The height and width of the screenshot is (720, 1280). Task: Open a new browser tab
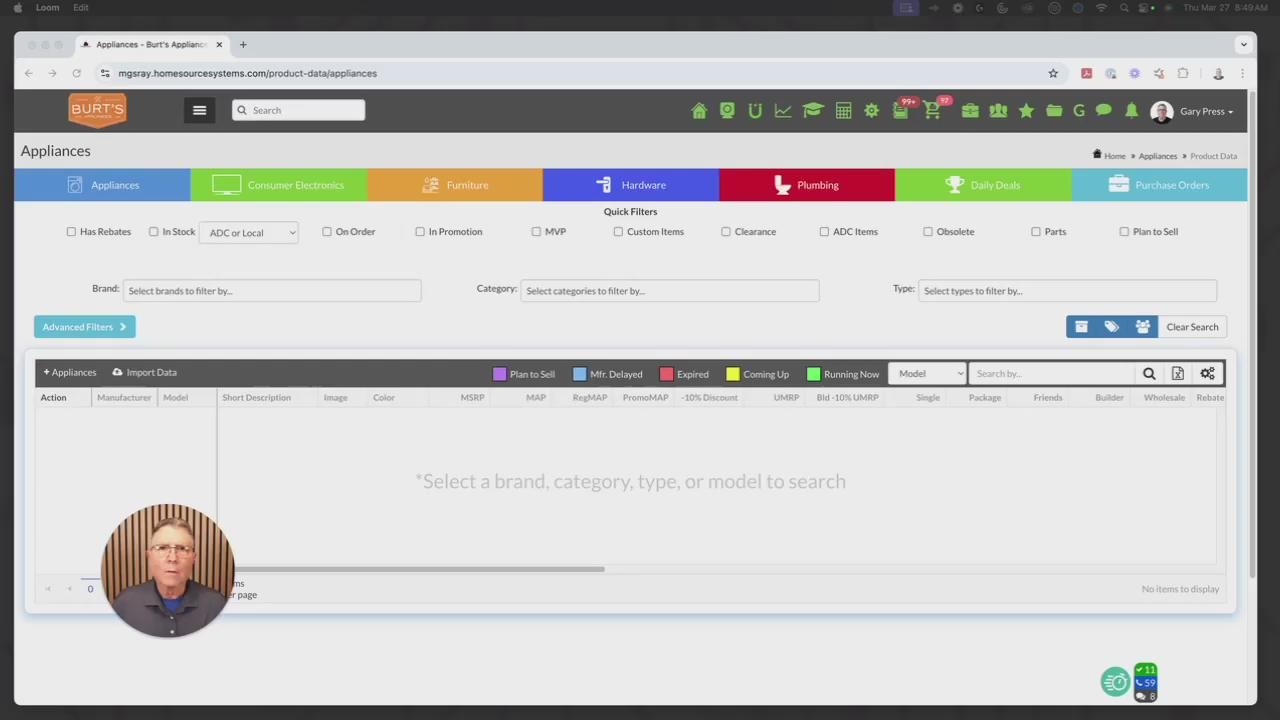click(243, 44)
